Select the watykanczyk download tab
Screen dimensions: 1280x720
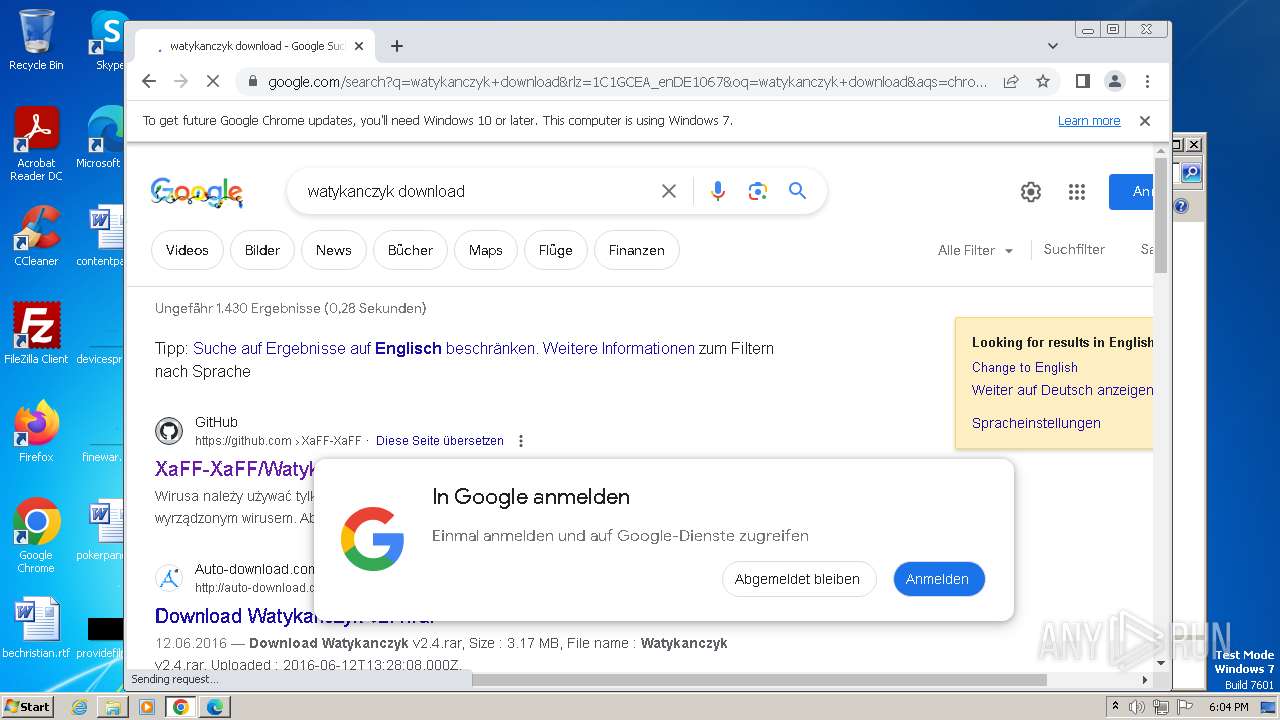[255, 46]
